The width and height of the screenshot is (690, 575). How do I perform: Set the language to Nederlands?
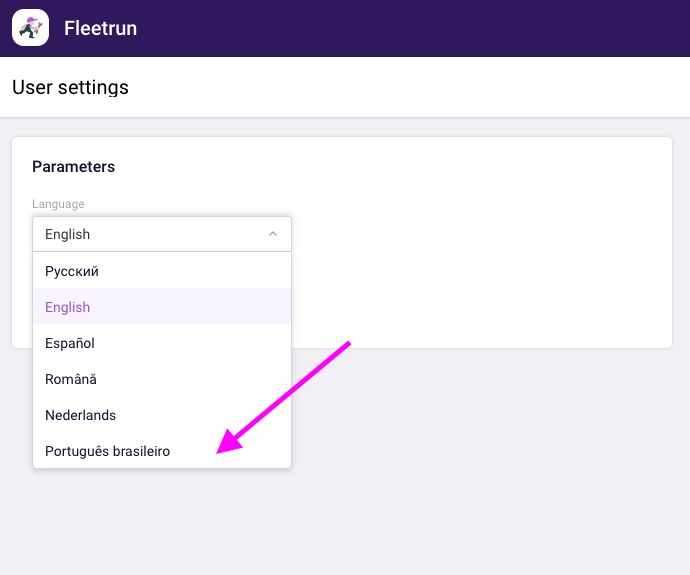[x=80, y=415]
